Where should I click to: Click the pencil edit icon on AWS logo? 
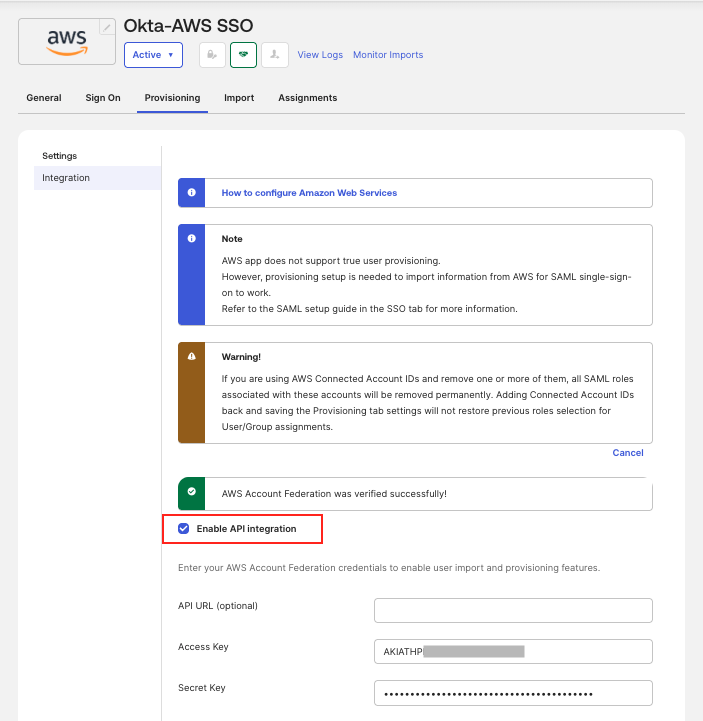tap(108, 27)
